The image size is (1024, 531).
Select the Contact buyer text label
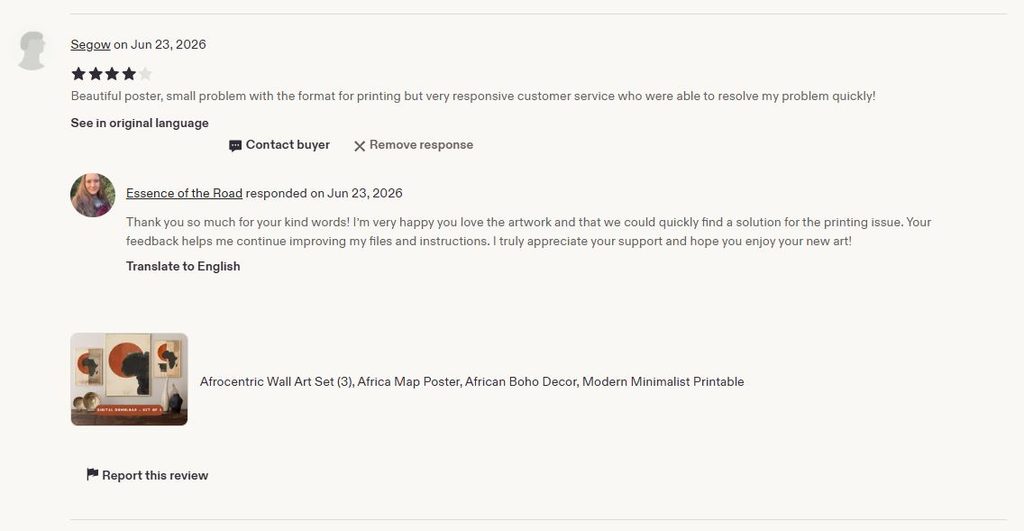coord(287,145)
